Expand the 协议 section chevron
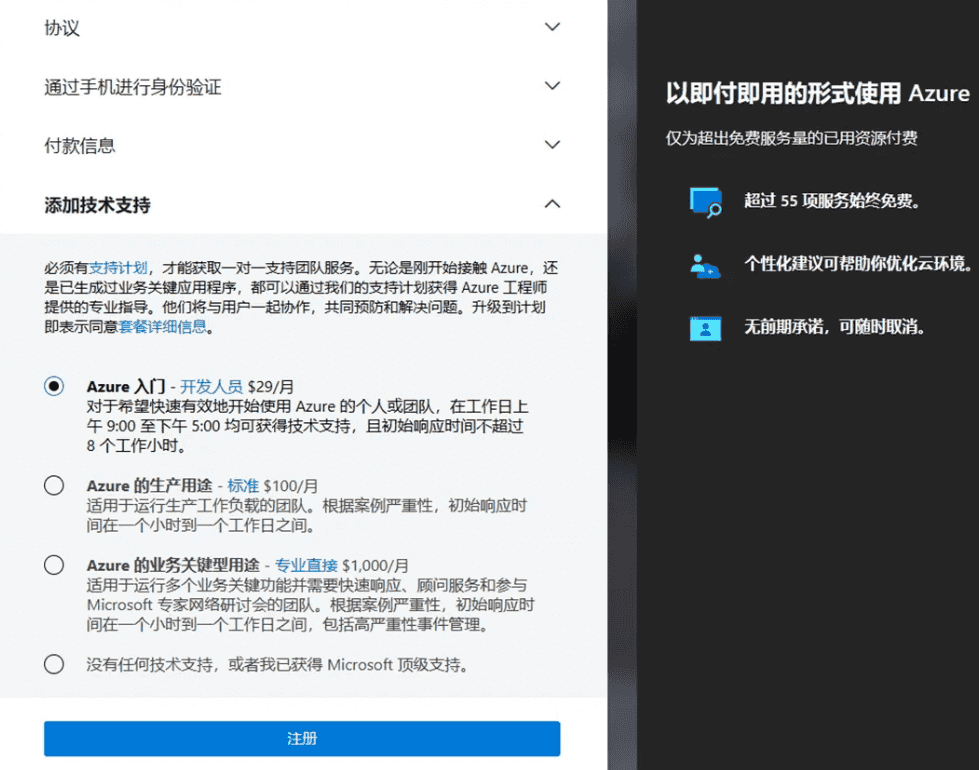 coord(552,27)
